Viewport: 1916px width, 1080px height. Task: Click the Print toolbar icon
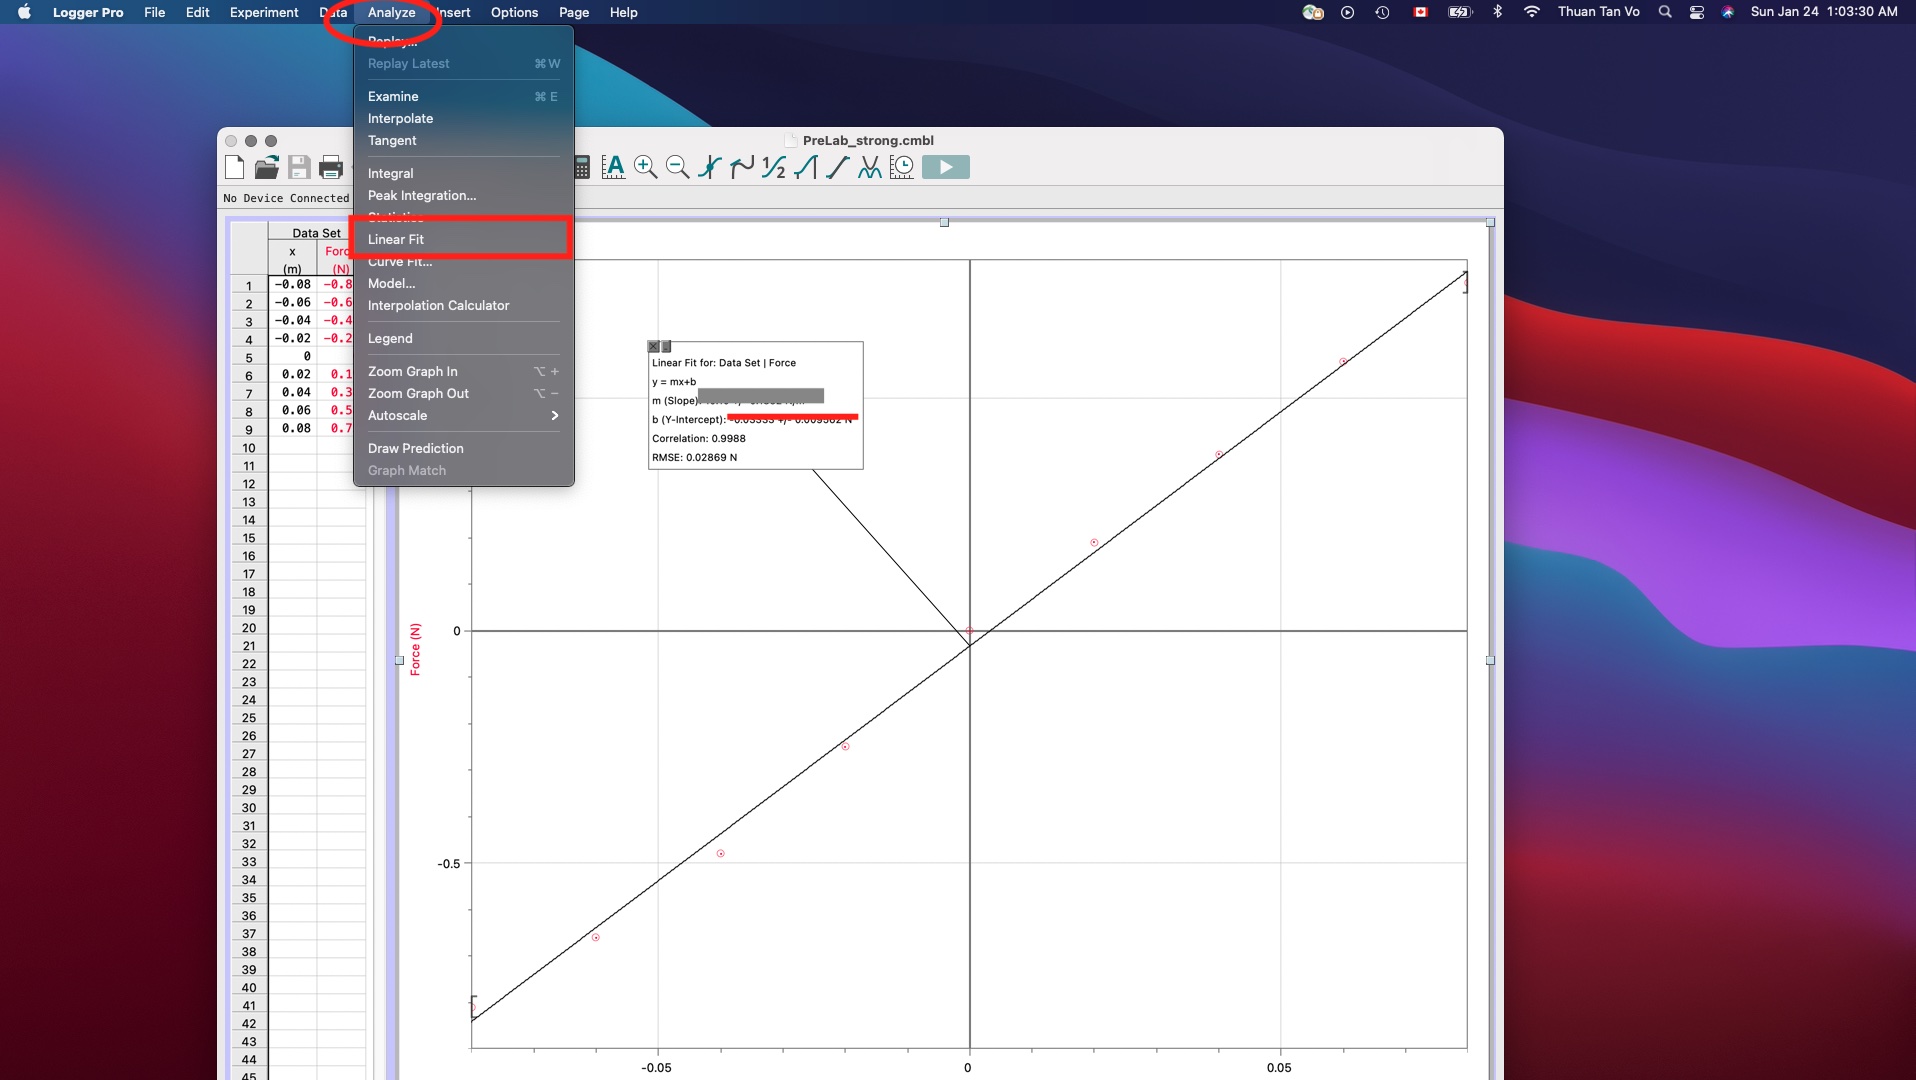tap(331, 167)
